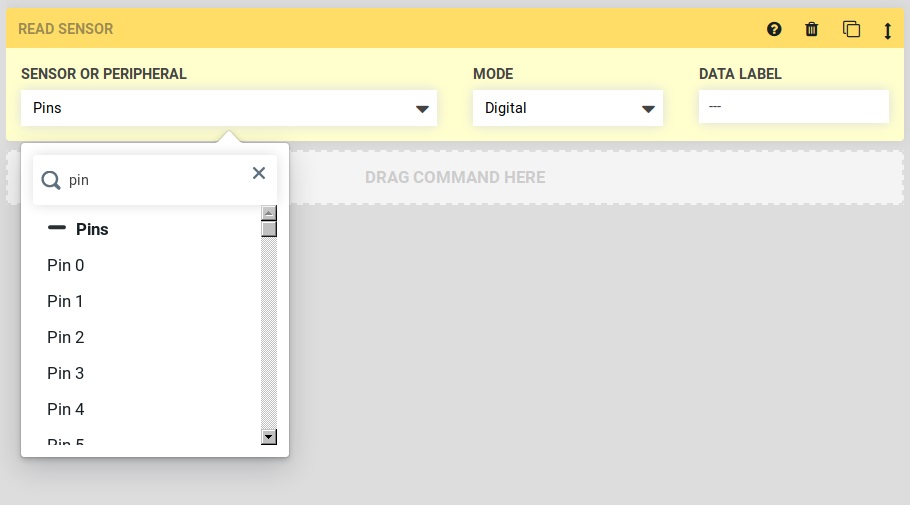
Task: Click the search magnifier icon
Action: click(51, 180)
